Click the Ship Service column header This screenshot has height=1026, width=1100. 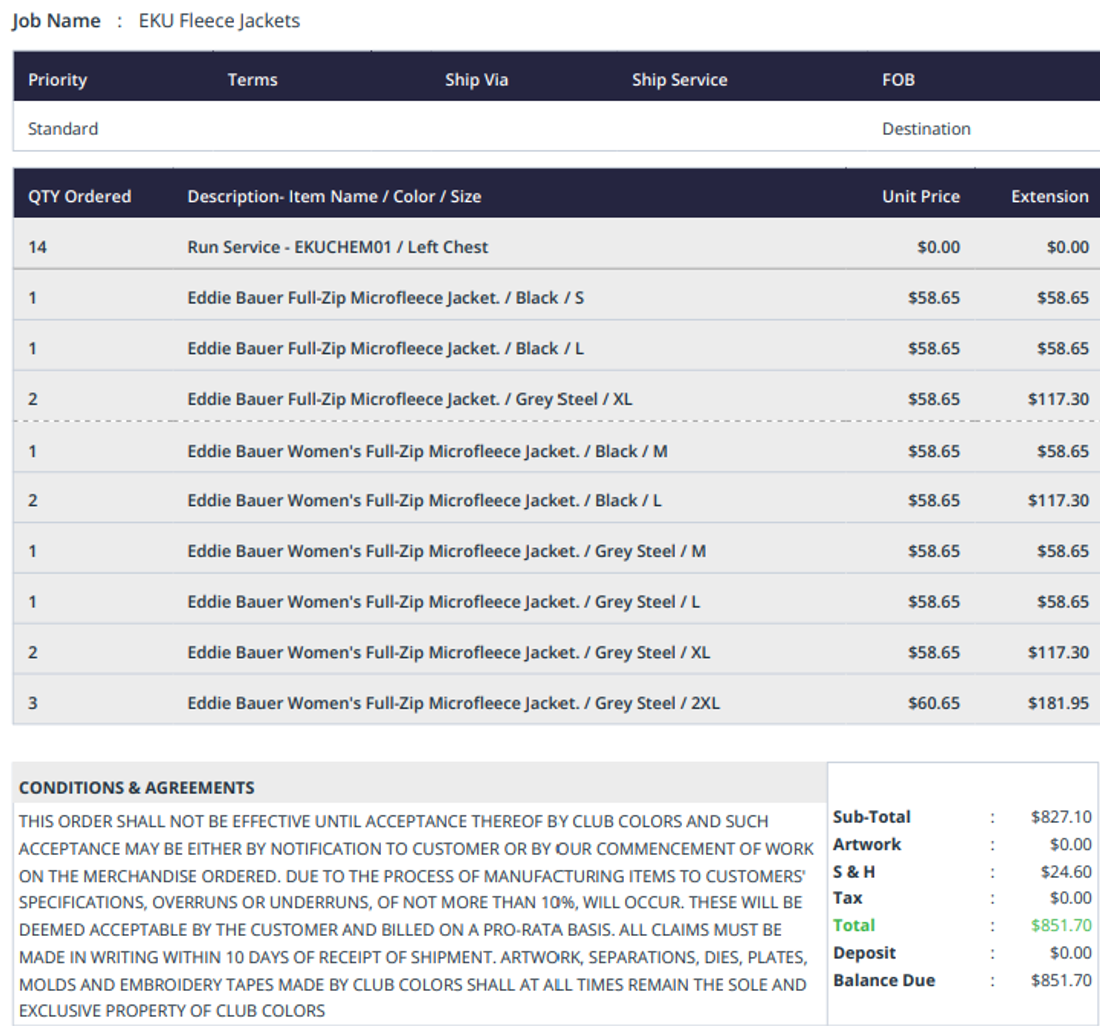pyautogui.click(x=679, y=80)
